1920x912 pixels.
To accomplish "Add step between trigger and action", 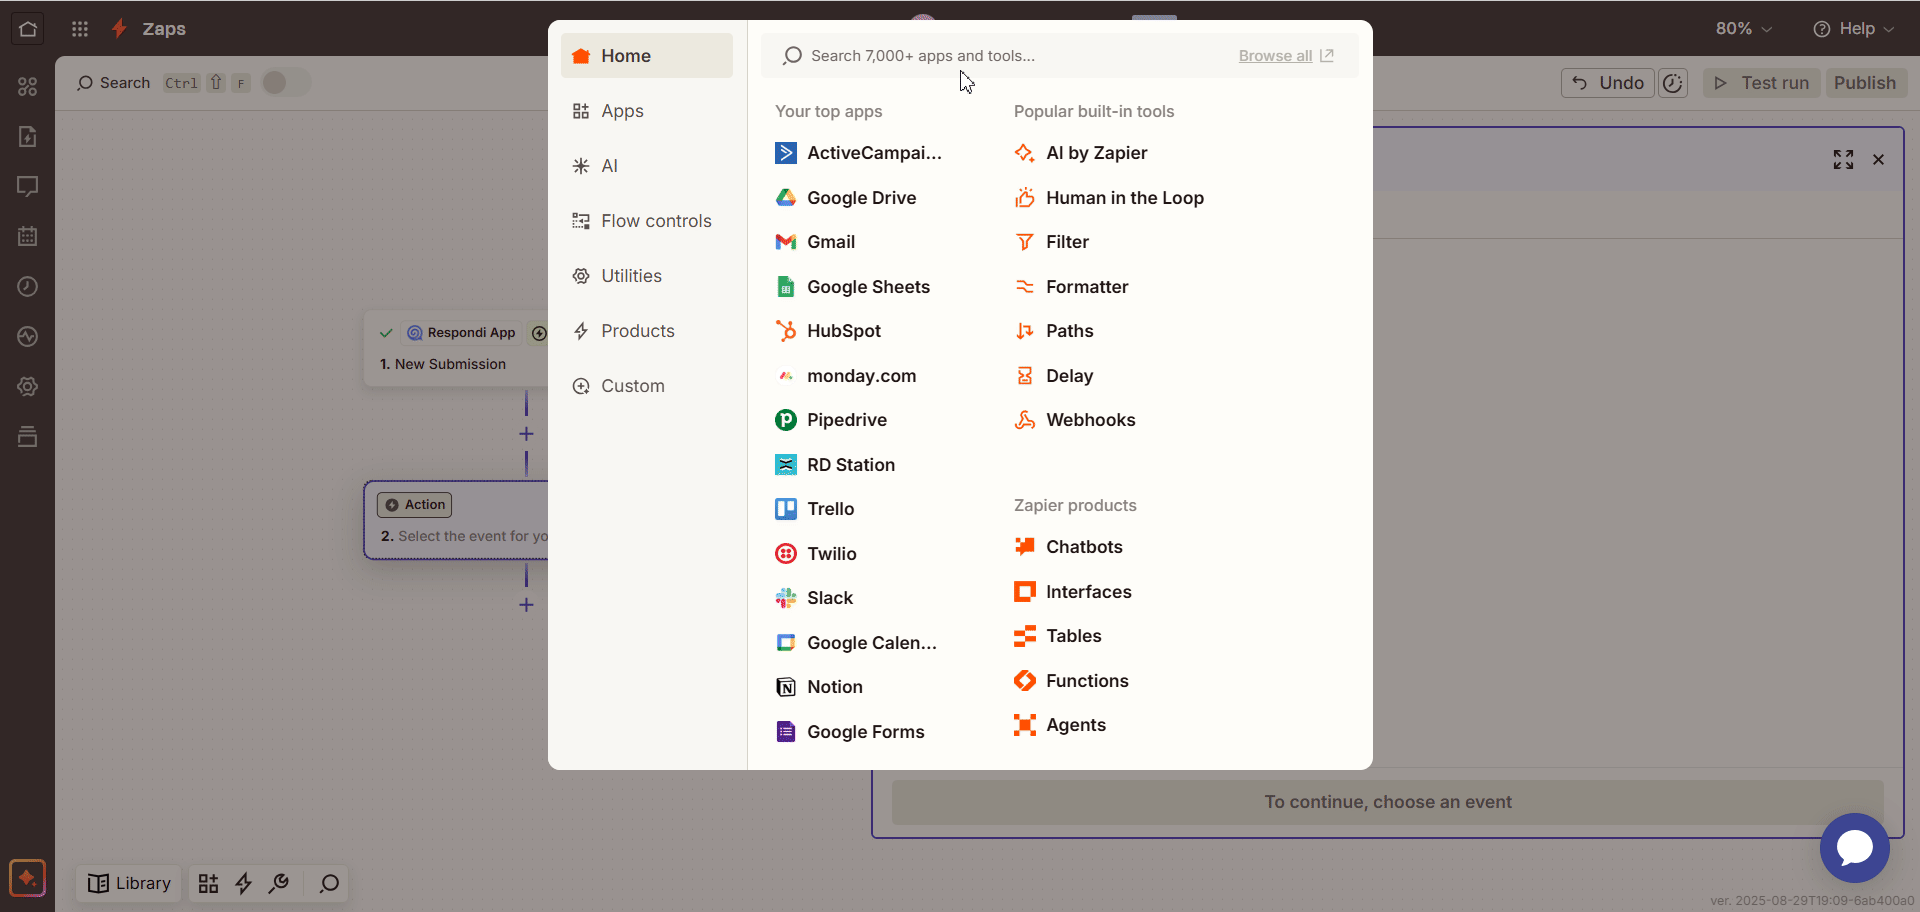I will (x=526, y=434).
